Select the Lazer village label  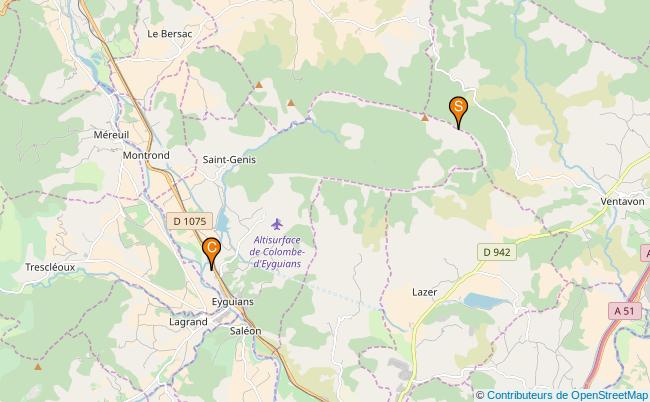424,292
